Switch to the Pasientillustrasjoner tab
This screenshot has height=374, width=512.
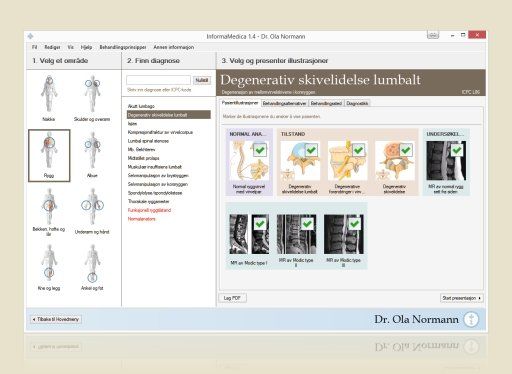tap(240, 103)
